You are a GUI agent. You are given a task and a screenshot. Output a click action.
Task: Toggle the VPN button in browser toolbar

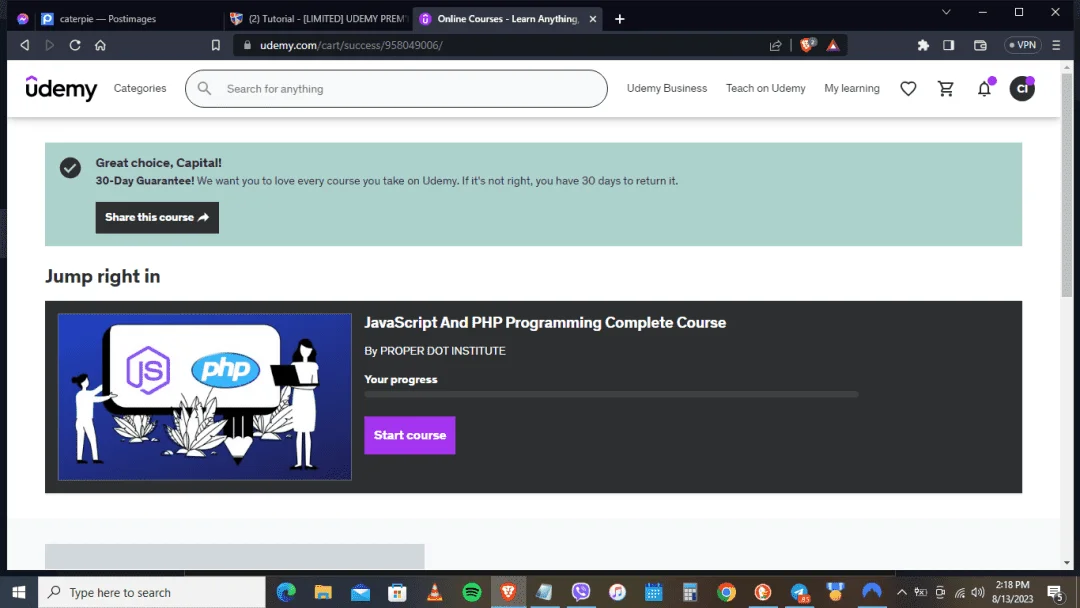(x=1022, y=45)
